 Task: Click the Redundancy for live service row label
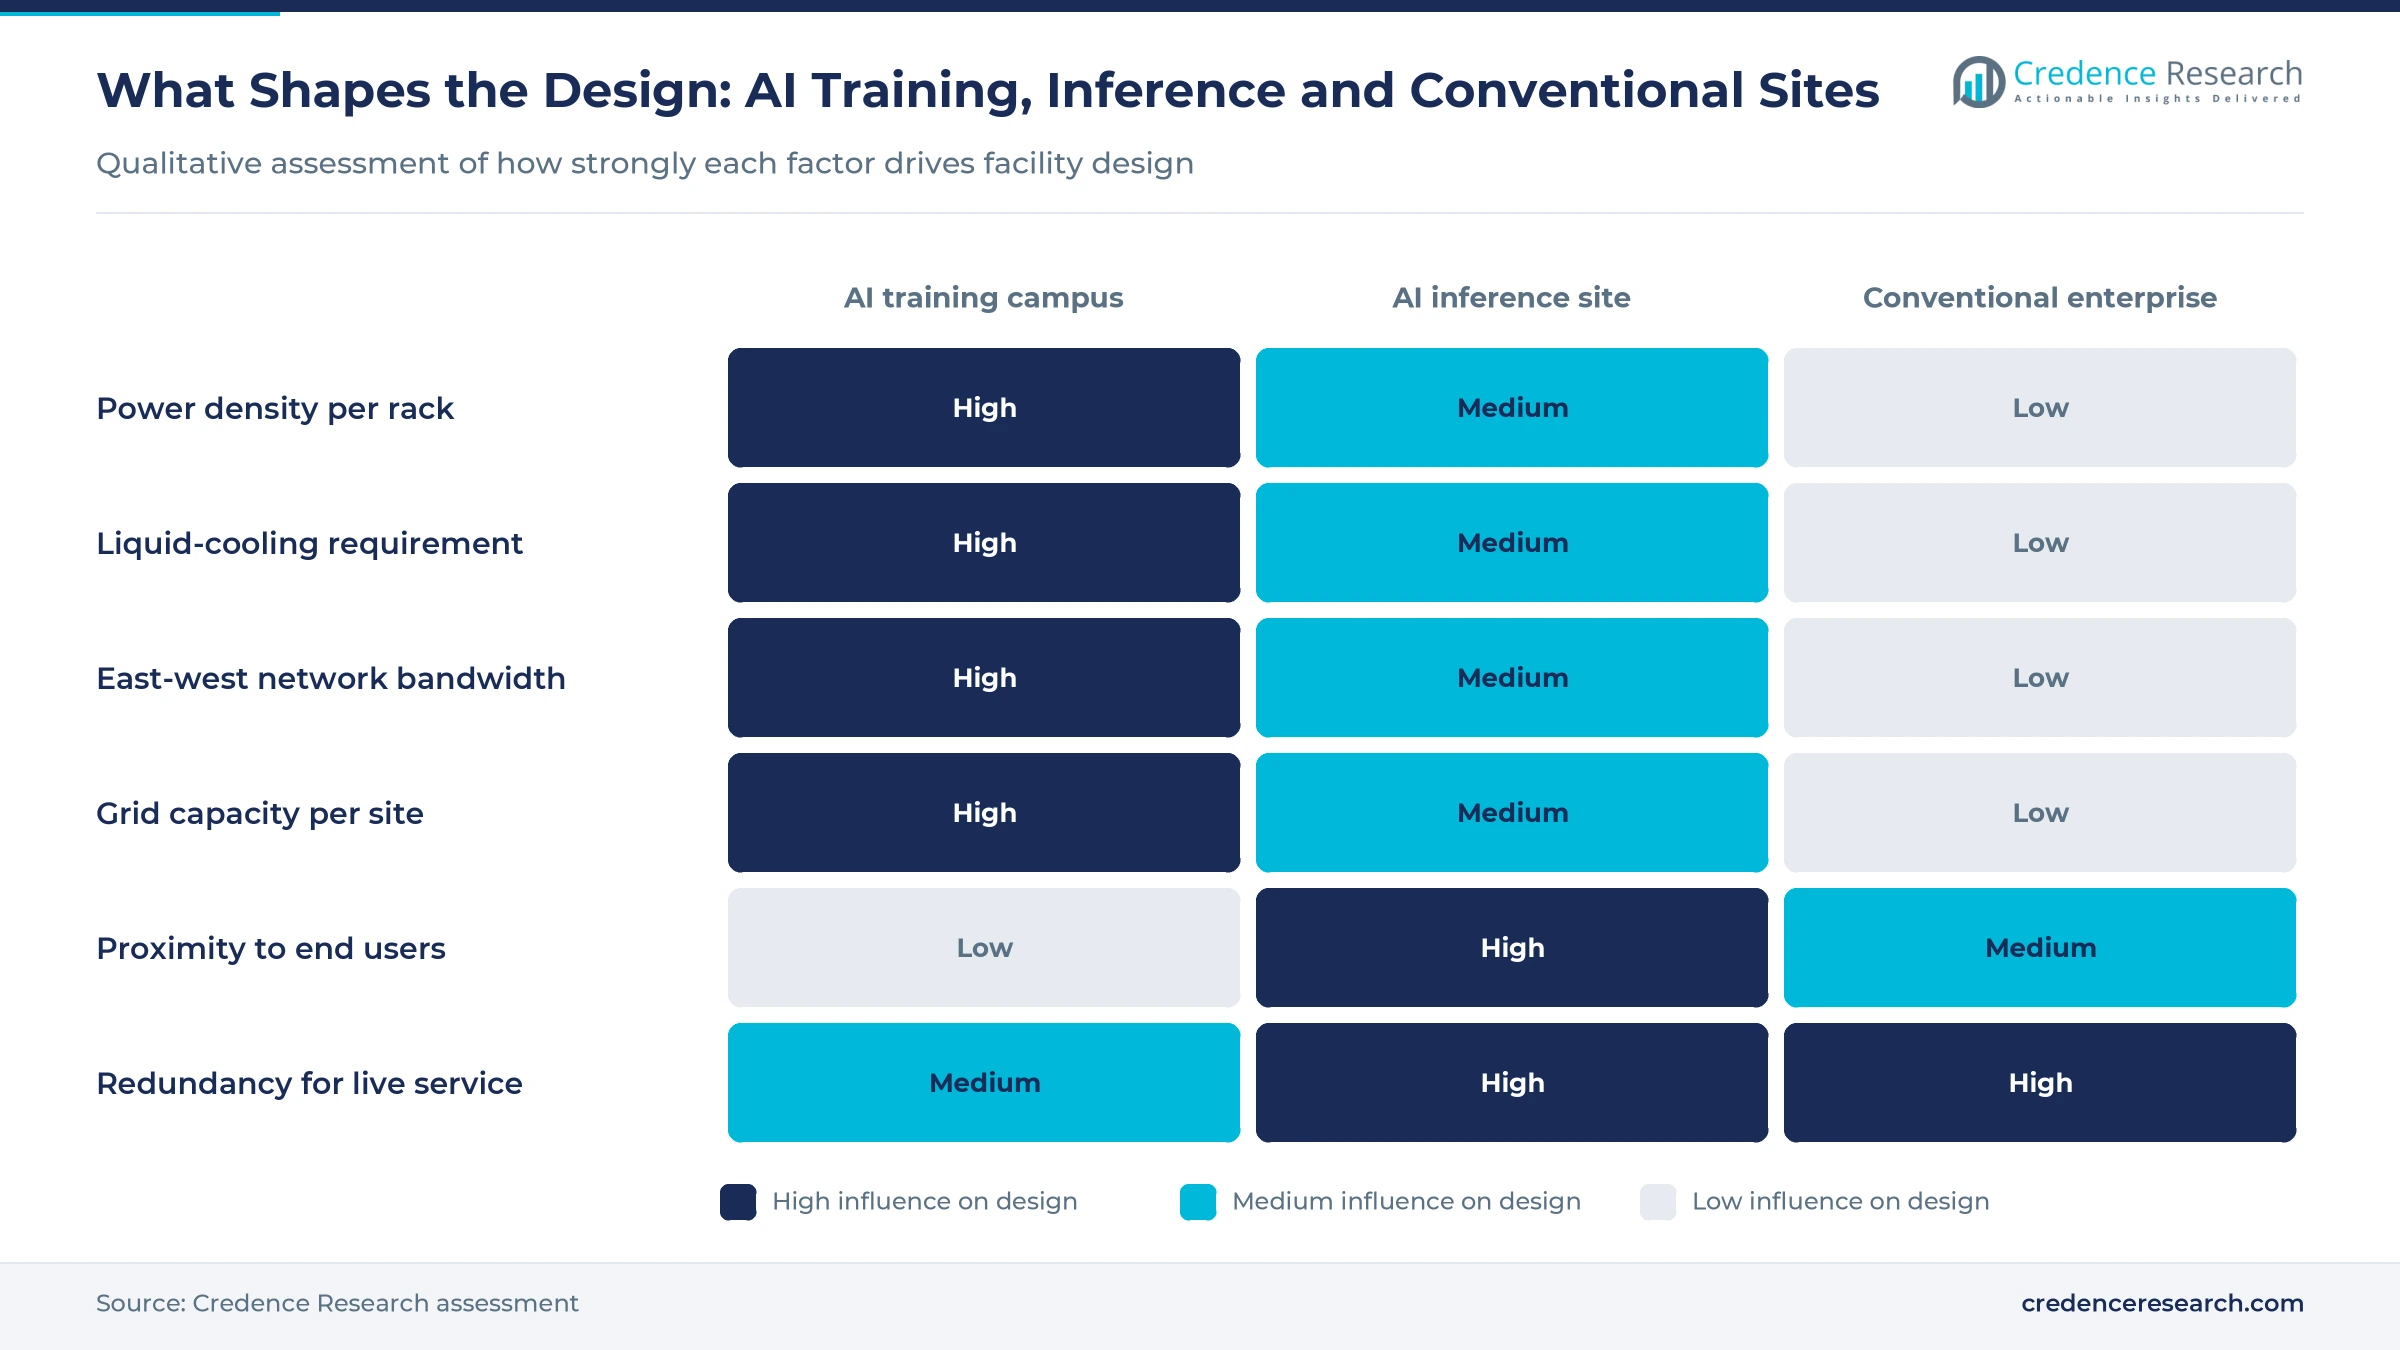(x=309, y=1084)
